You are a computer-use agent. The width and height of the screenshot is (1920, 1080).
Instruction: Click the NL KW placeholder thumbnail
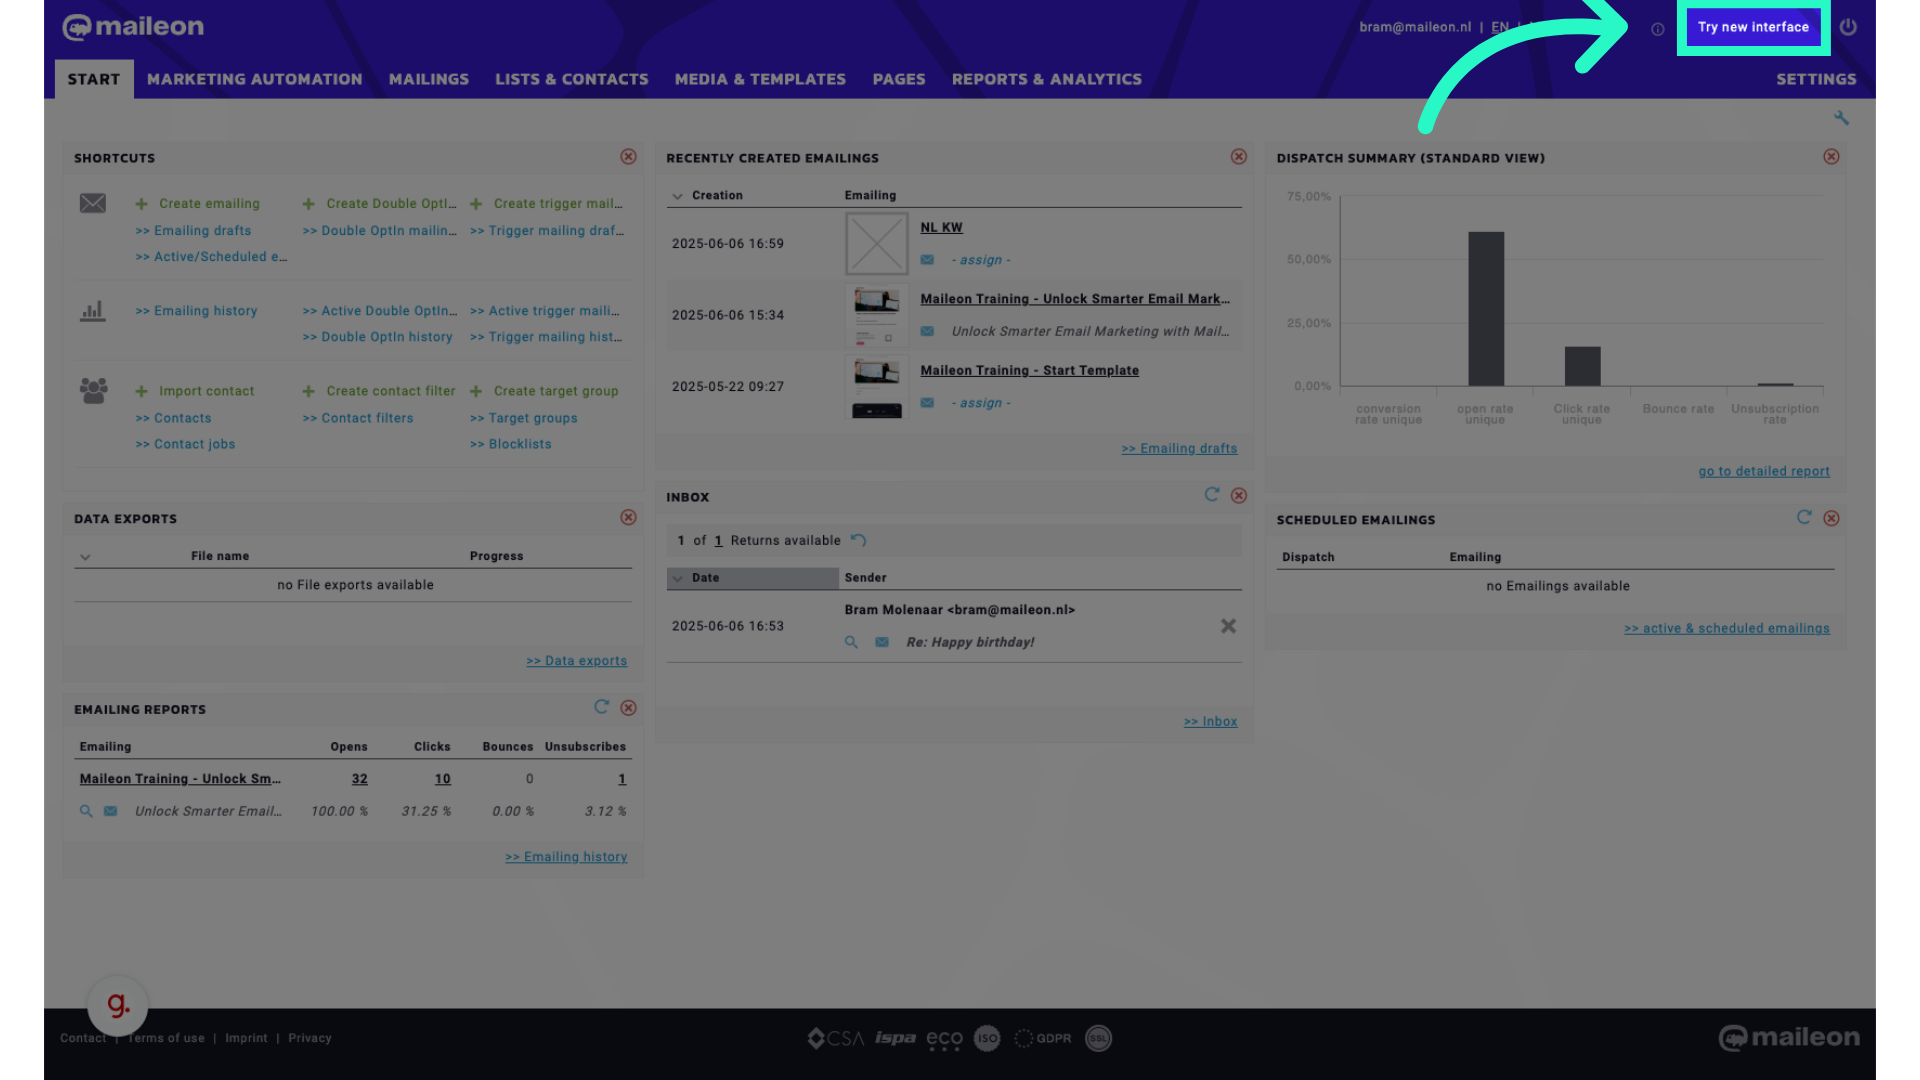click(877, 243)
